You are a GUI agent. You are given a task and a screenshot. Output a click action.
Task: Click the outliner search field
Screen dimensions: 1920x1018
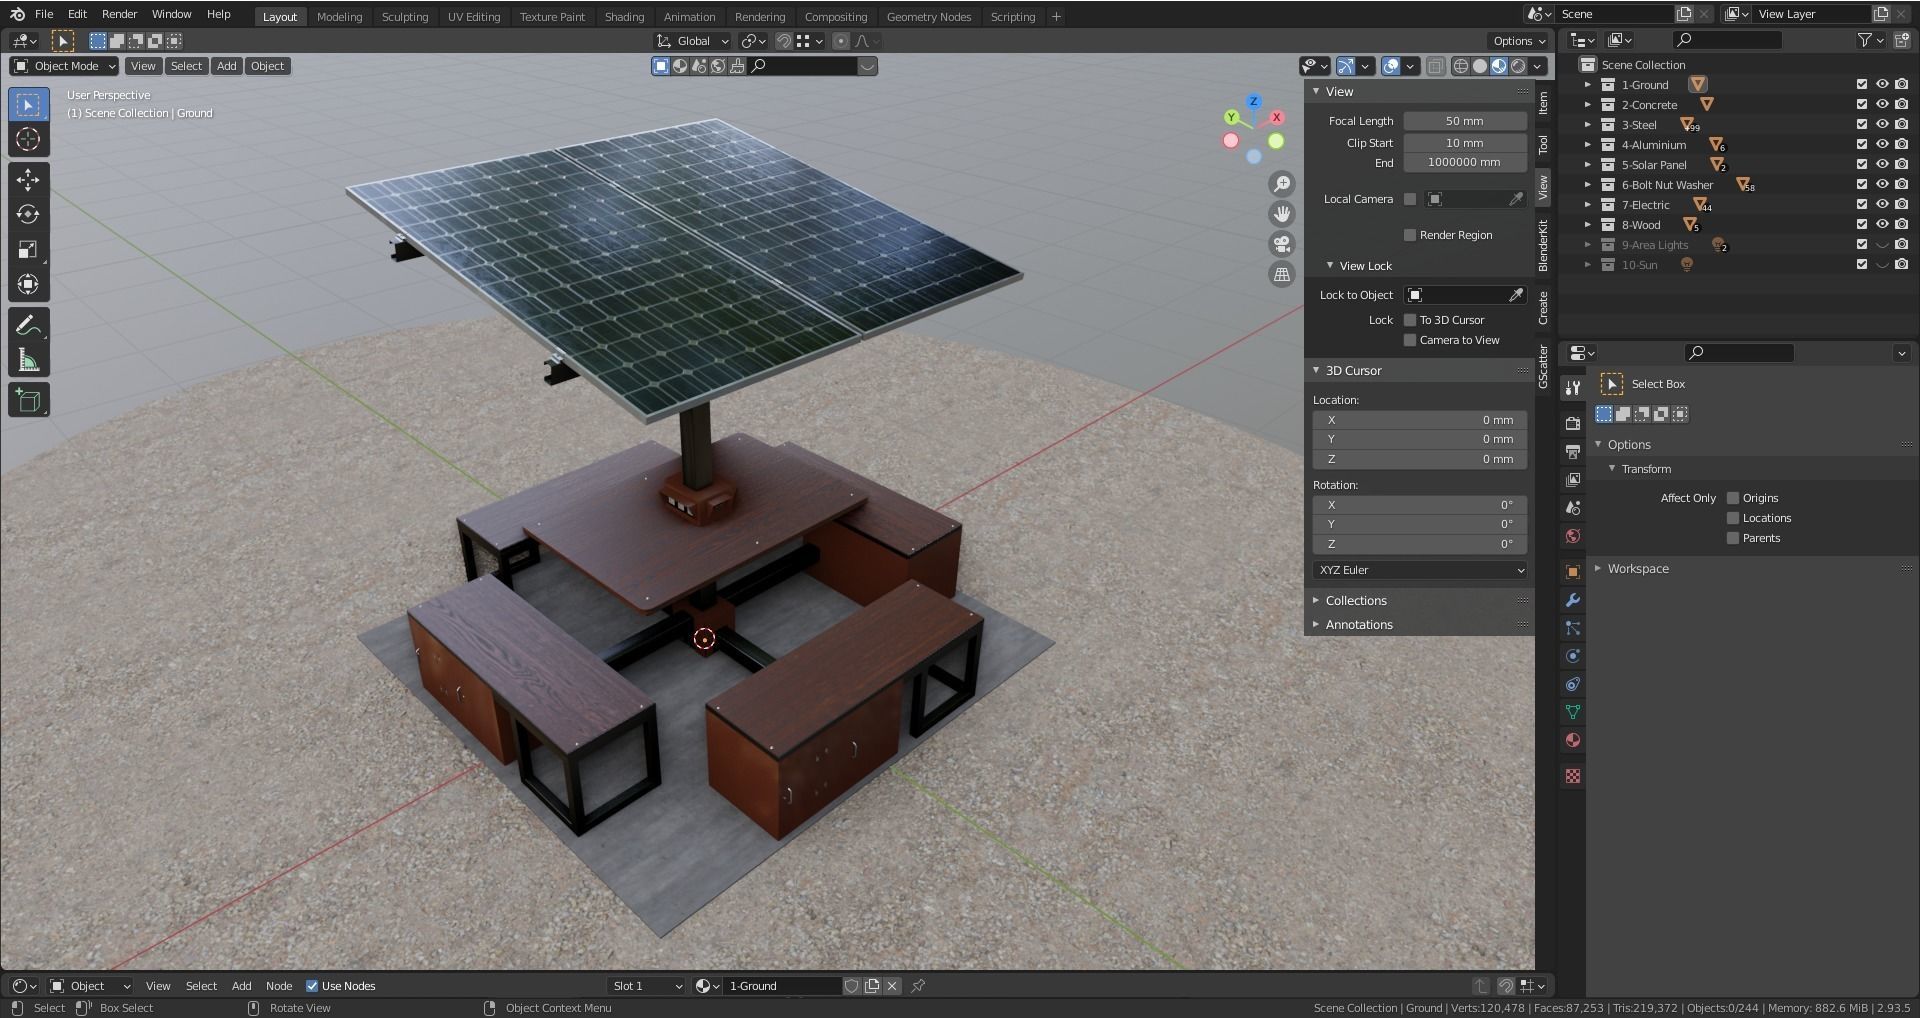click(1727, 40)
